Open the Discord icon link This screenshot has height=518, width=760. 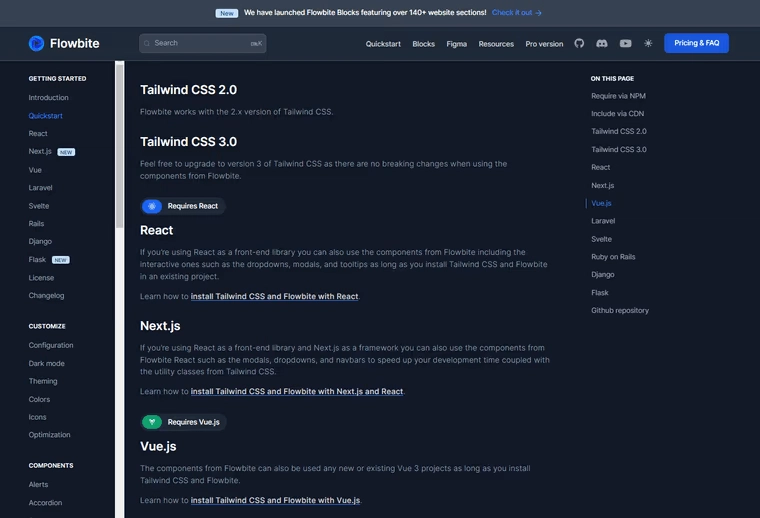tap(602, 44)
